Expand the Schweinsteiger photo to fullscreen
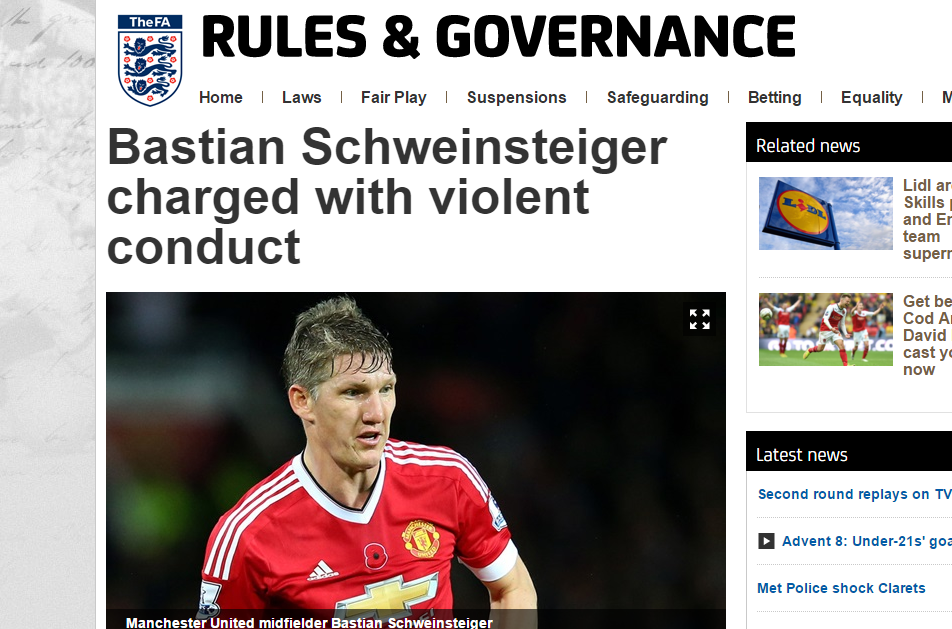The height and width of the screenshot is (629, 952). [699, 319]
